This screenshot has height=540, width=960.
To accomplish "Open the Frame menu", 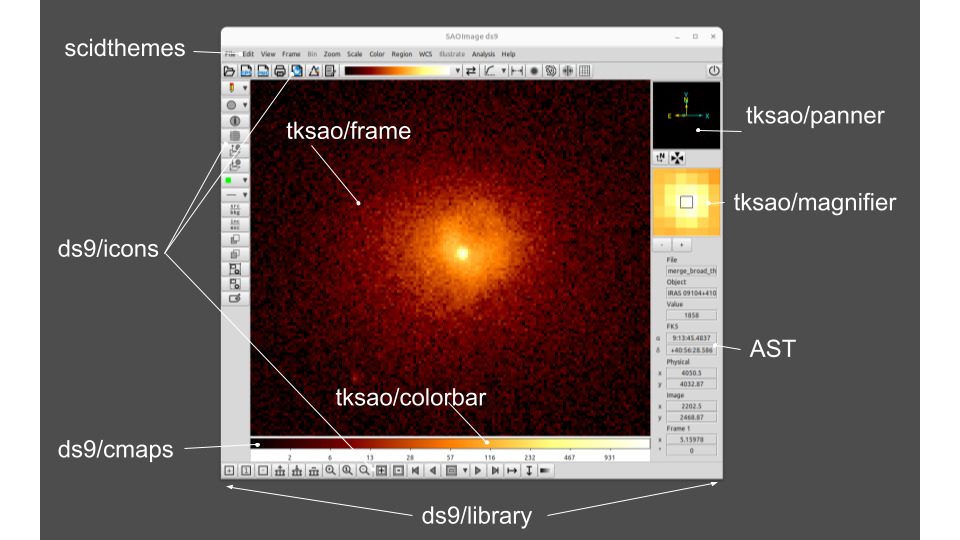I will 291,54.
